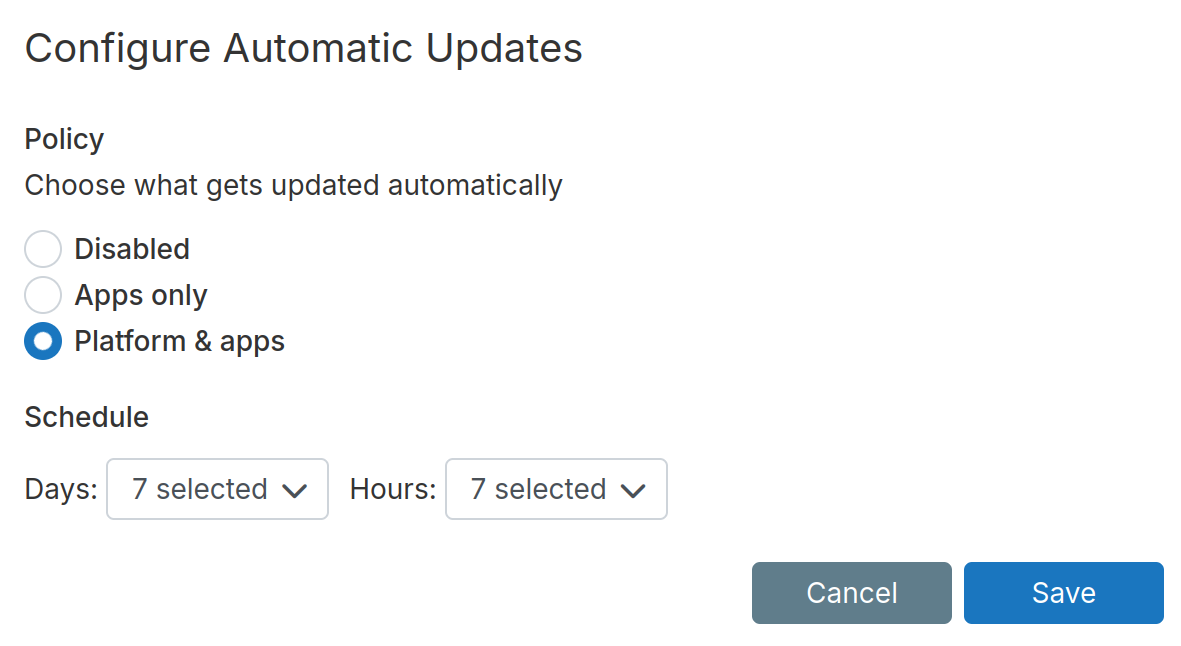
Task: Click the Days field label
Action: tap(59, 488)
